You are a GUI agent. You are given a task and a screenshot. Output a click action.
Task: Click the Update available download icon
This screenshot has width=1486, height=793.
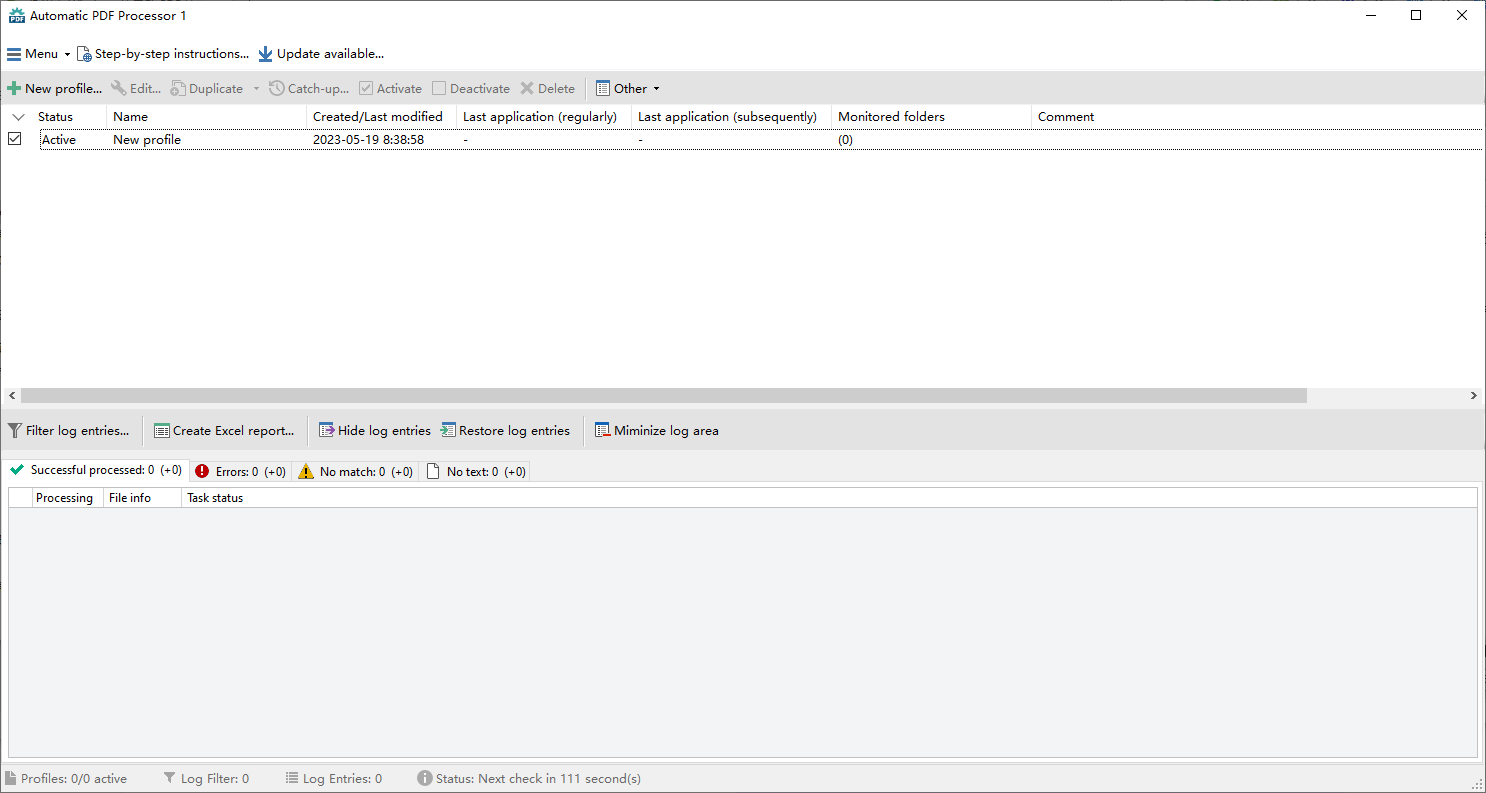[265, 54]
